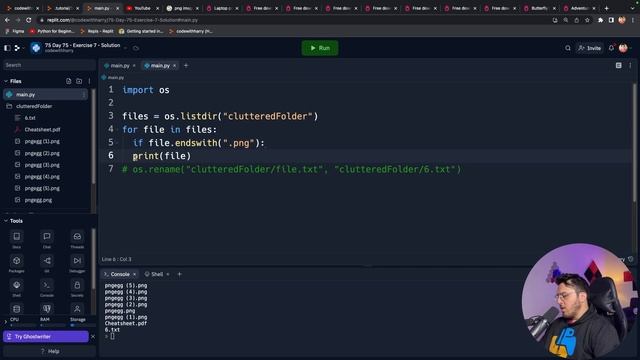
Task: Open editor pane options menu
Action: pyautogui.click(x=630, y=65)
